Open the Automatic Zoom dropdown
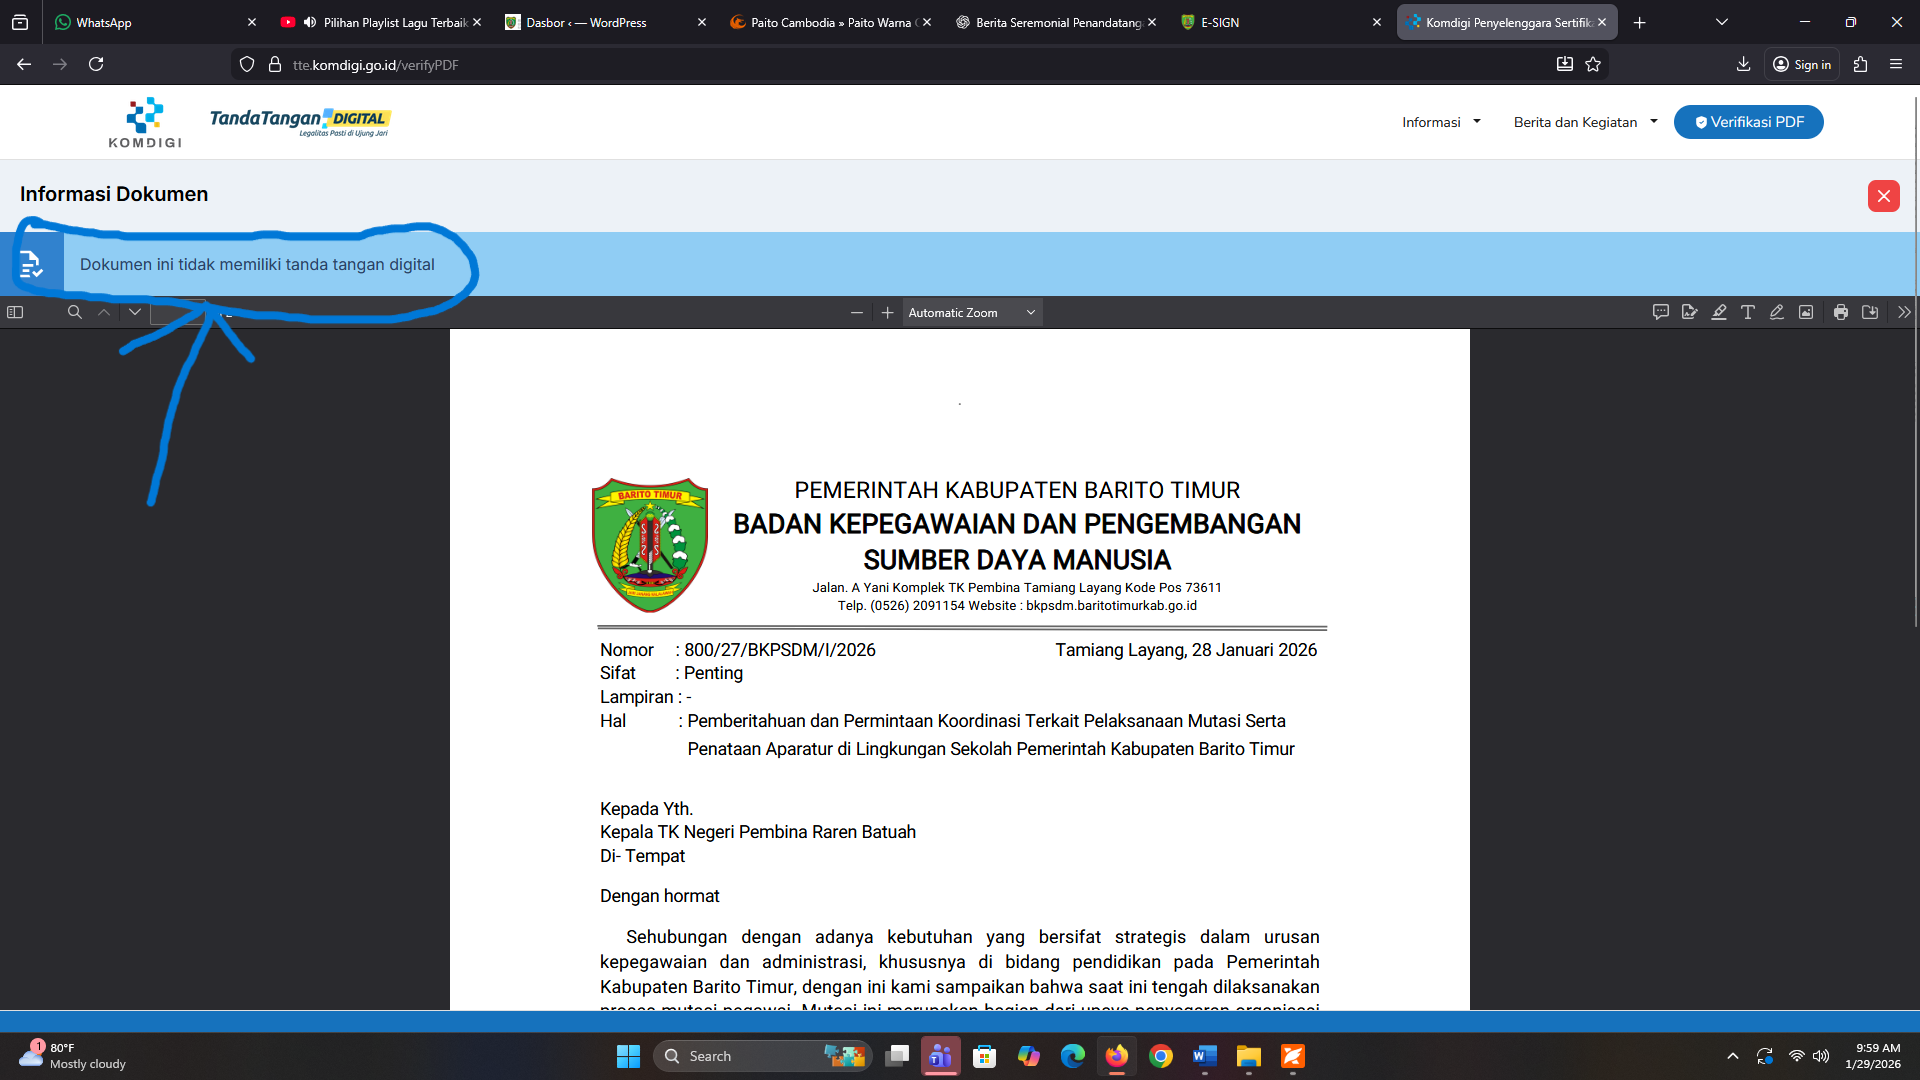The height and width of the screenshot is (1080, 1920). (971, 313)
